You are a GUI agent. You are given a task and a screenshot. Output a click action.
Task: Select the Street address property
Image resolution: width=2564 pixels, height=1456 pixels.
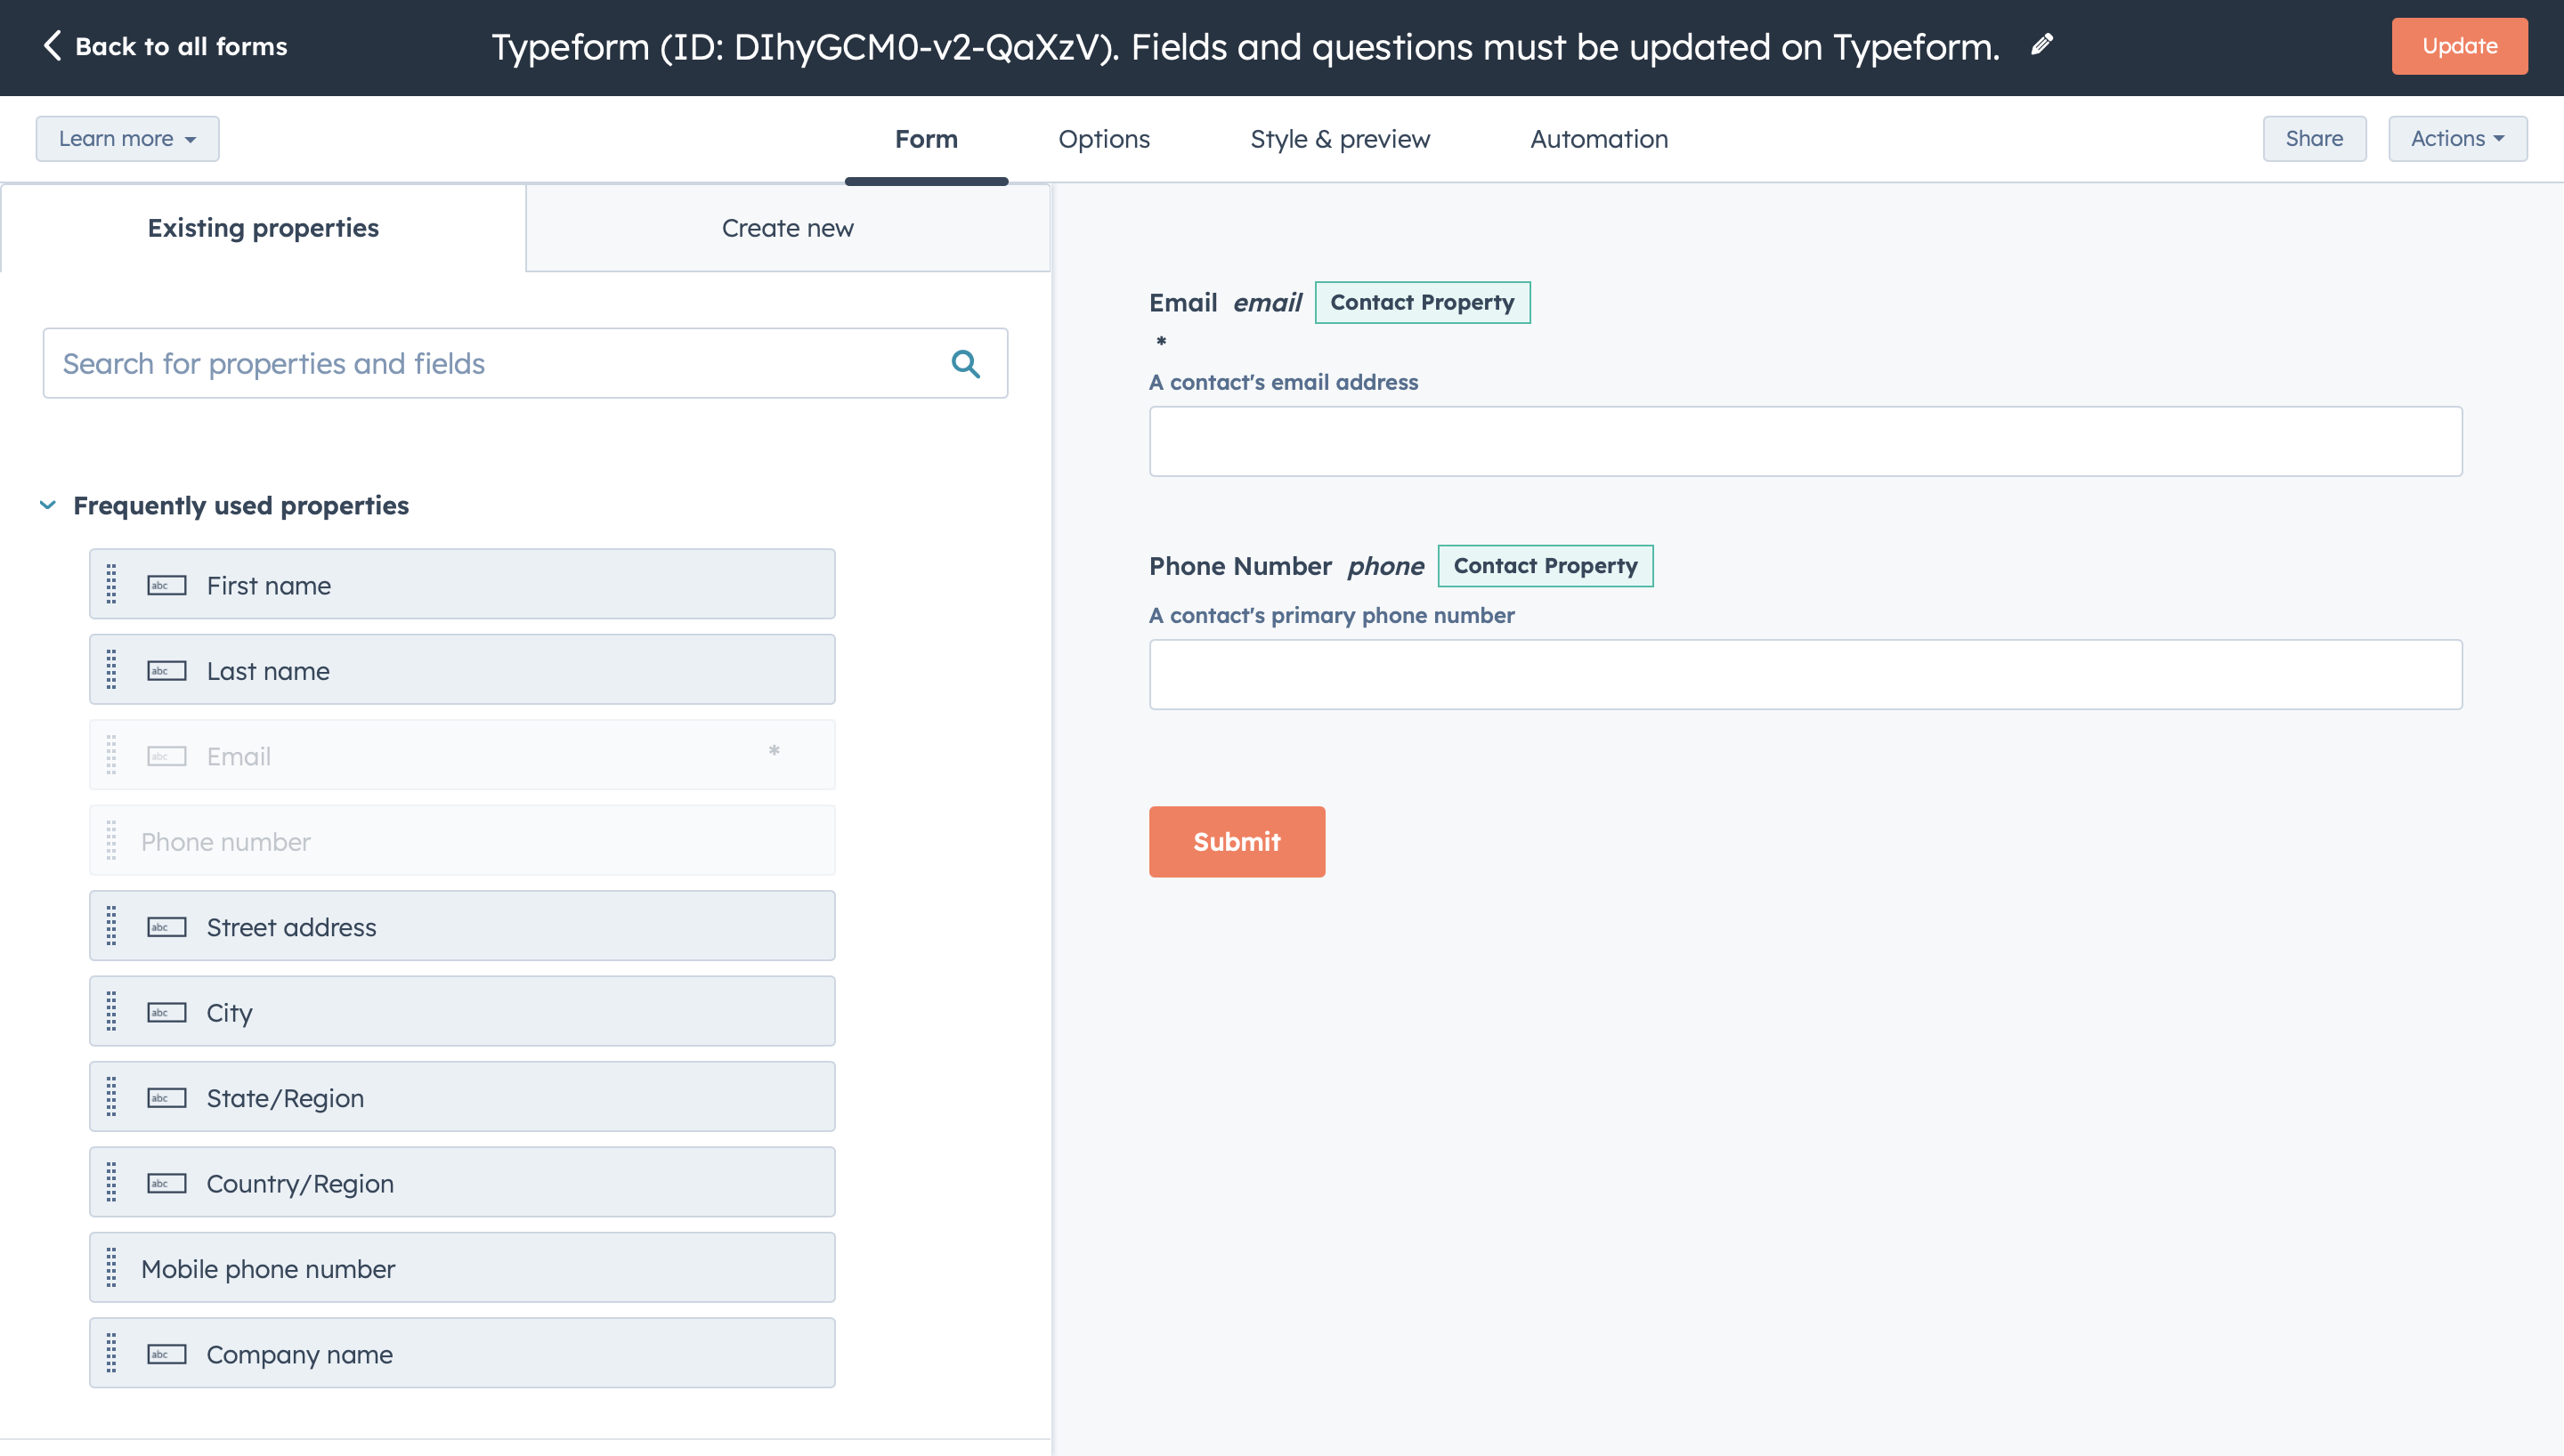462,926
